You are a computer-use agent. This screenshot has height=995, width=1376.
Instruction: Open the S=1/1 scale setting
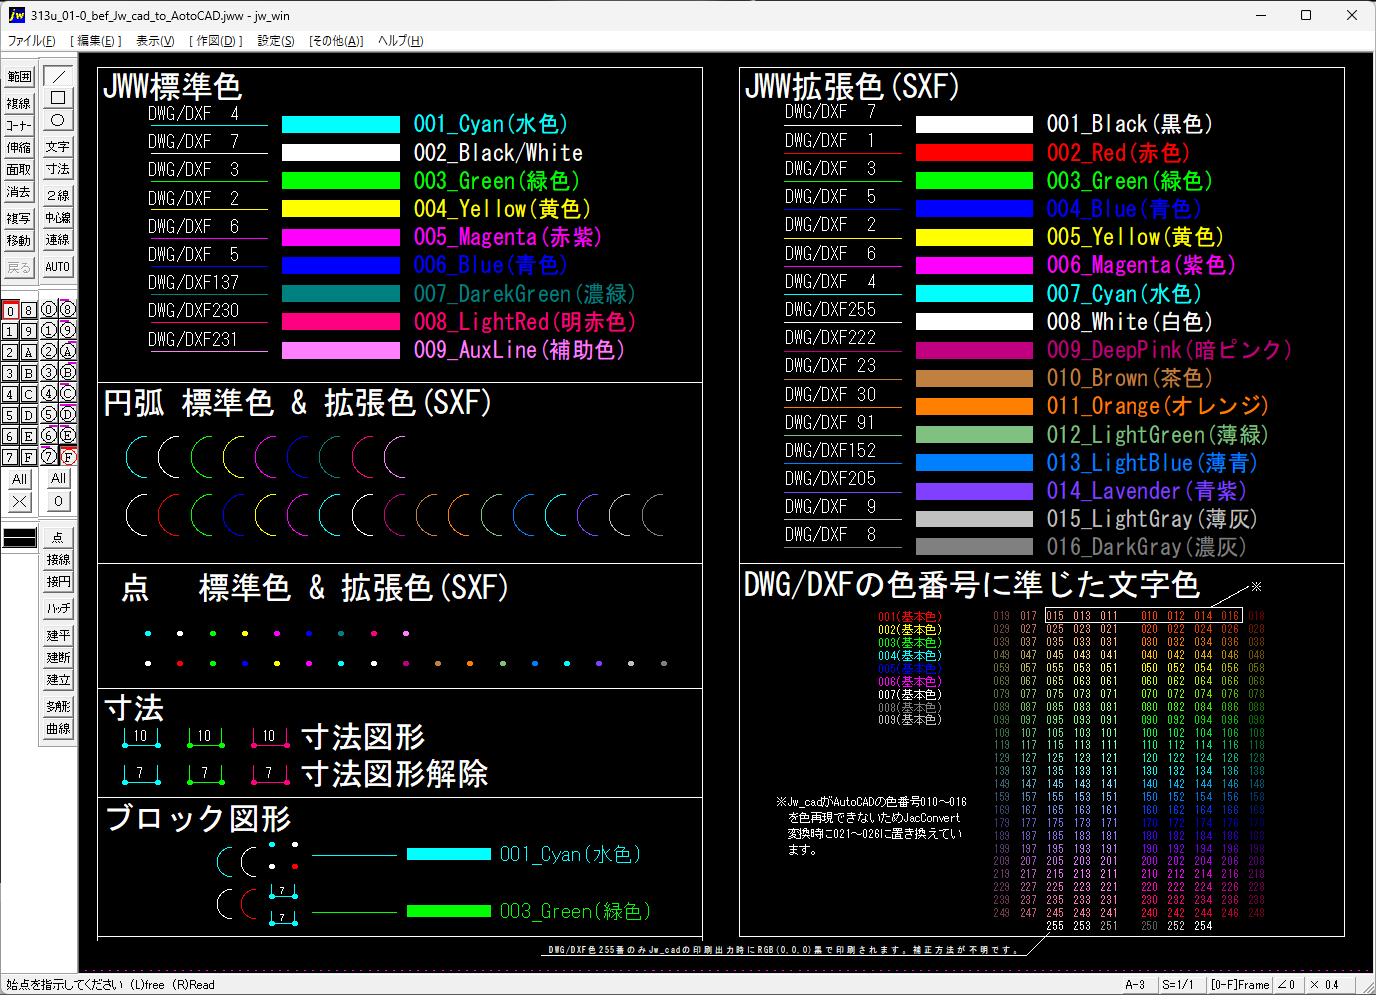coord(1178,984)
